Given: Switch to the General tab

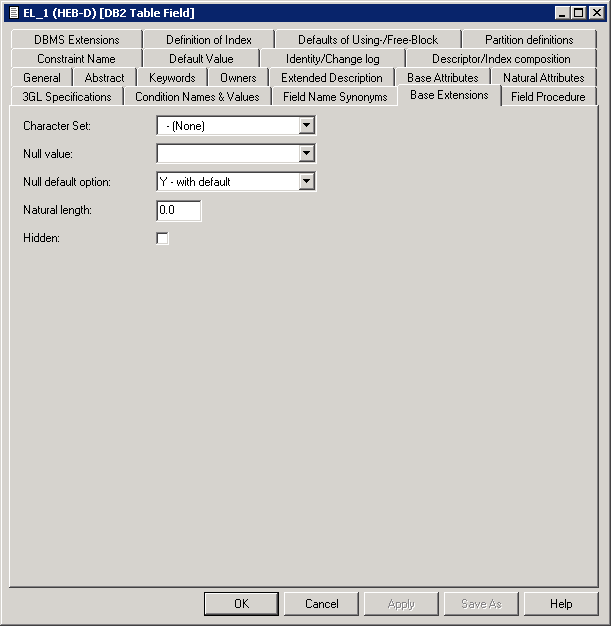Looking at the screenshot, I should pyautogui.click(x=42, y=78).
